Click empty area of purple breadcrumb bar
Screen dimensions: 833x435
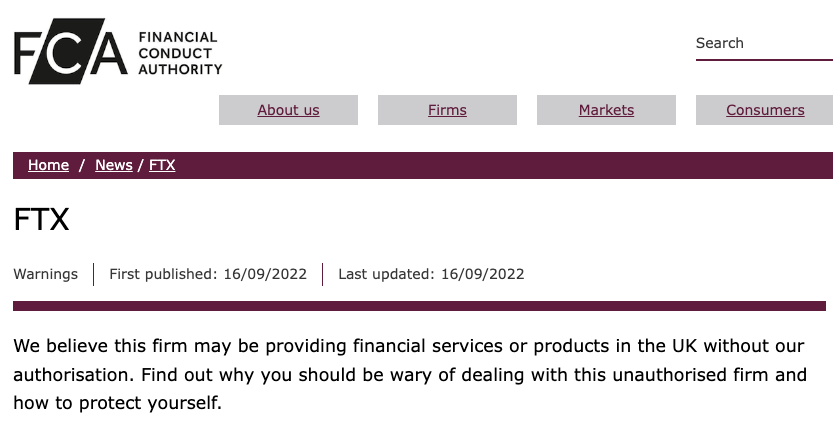[505, 165]
